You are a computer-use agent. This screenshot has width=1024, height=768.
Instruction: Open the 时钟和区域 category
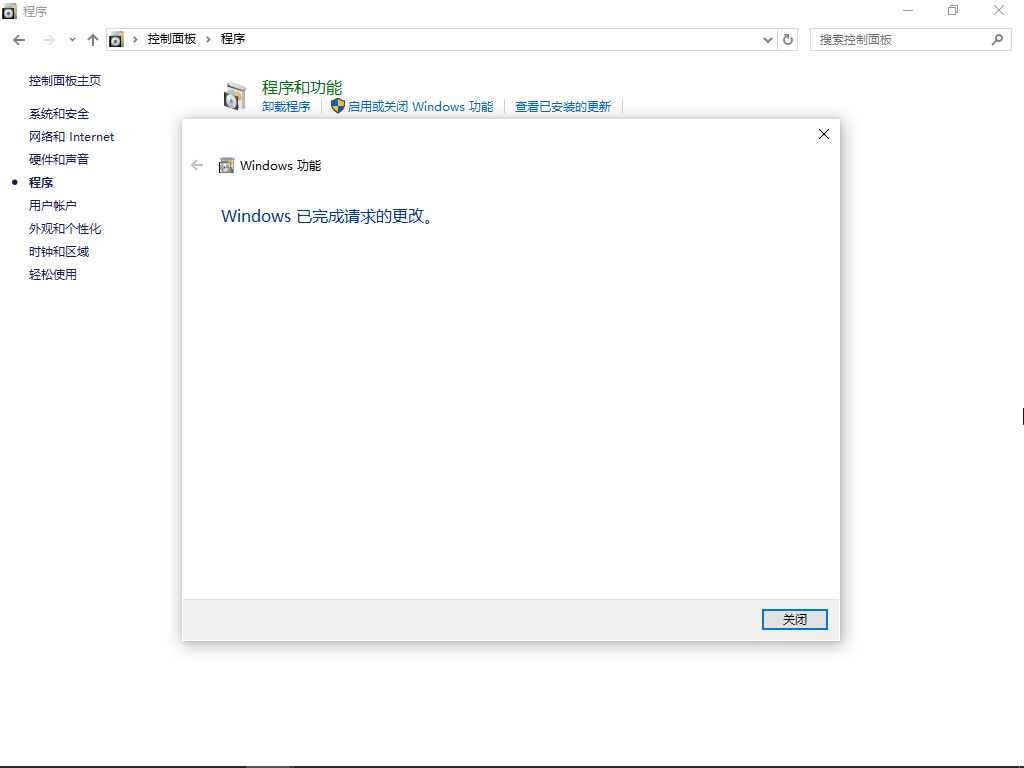point(57,250)
